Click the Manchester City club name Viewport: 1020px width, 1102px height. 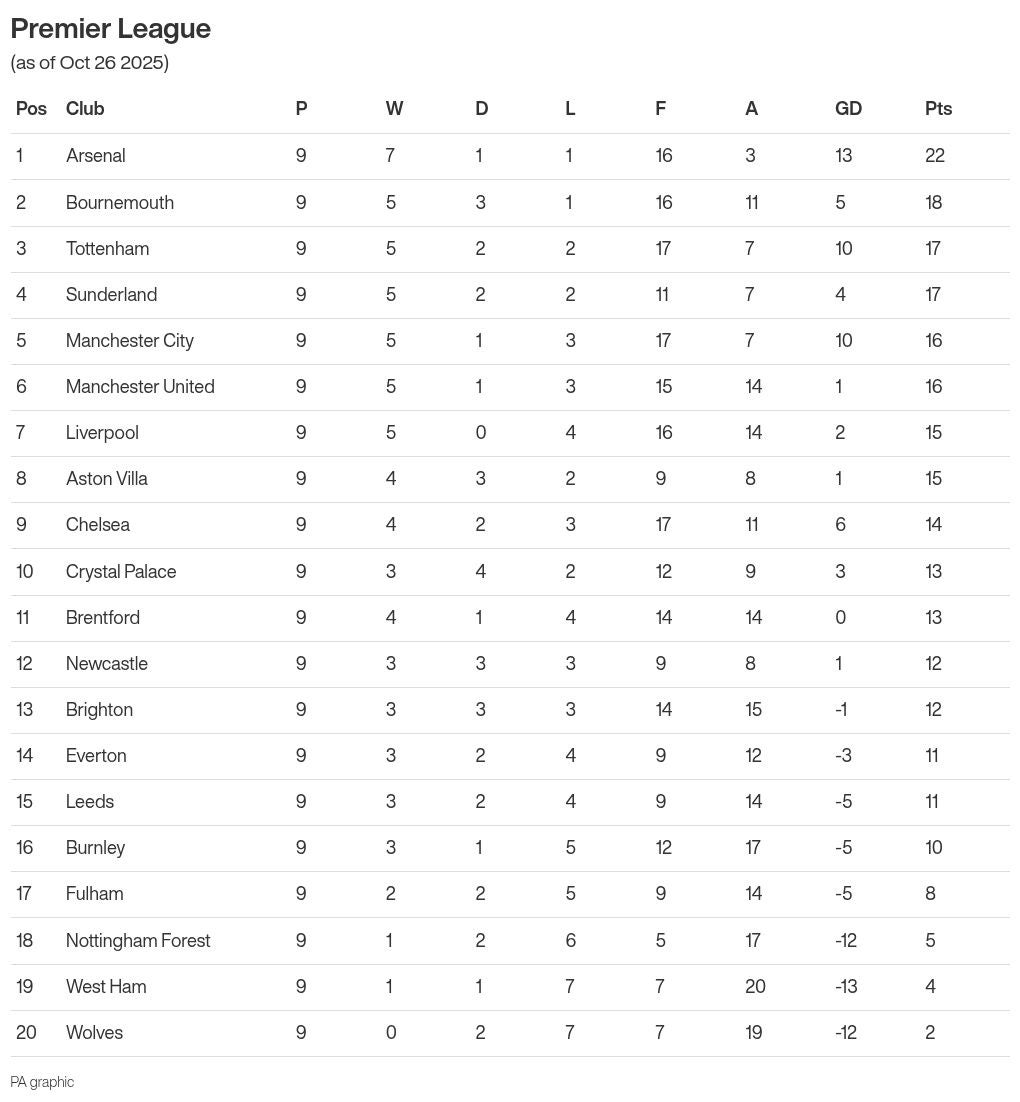point(130,340)
